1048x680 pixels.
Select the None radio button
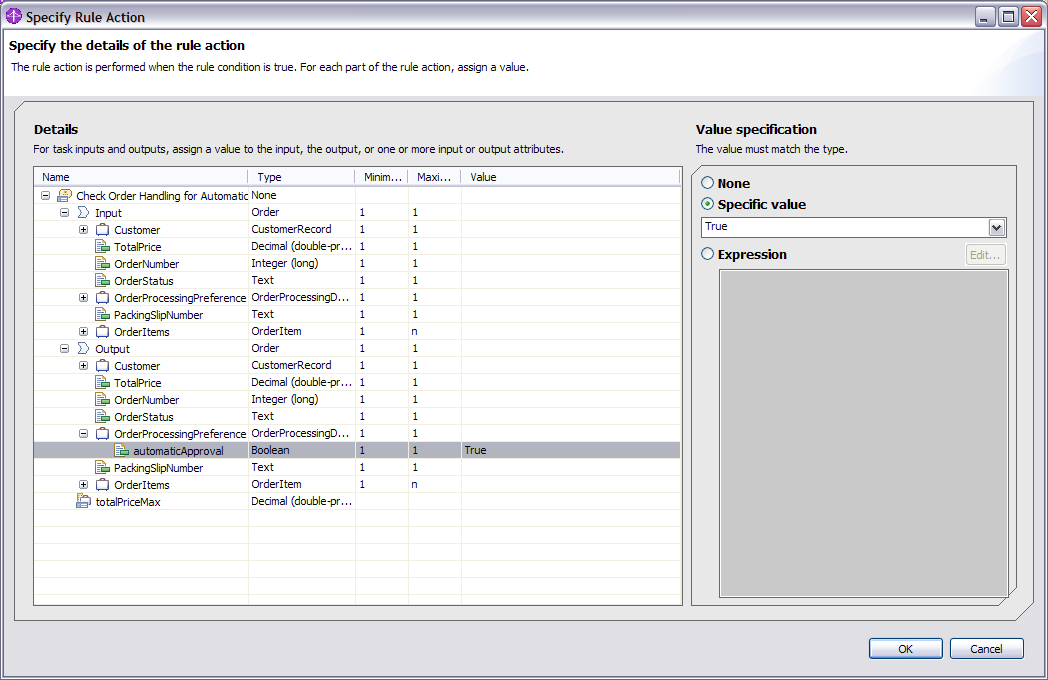point(708,183)
